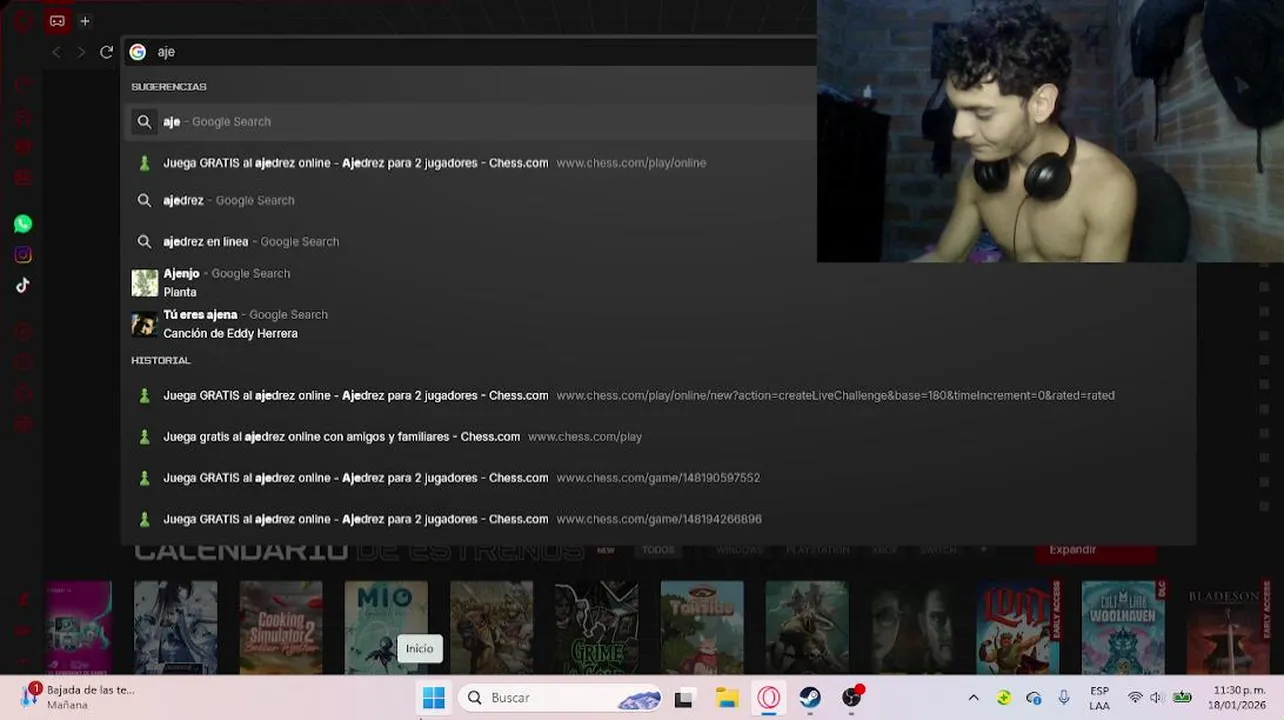Open history entry chess.com/game/148190597552
1284x720 pixels.
(x=658, y=478)
